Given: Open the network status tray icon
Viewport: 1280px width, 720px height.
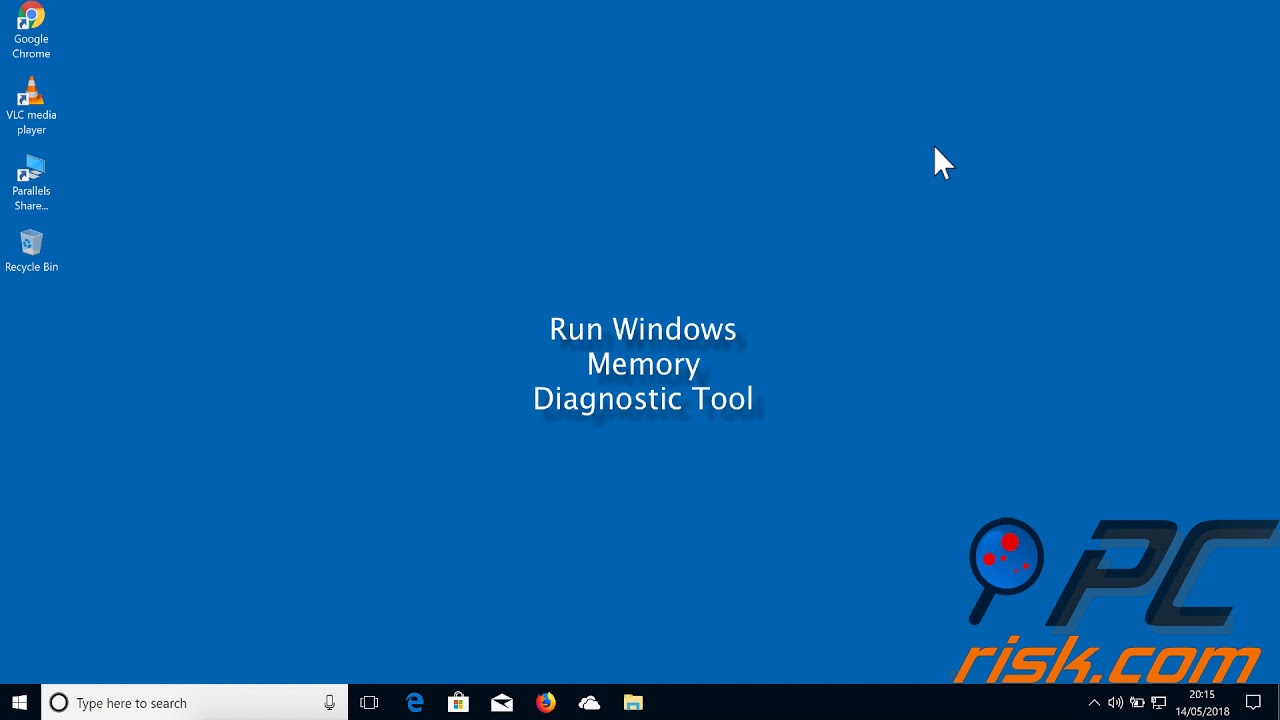Looking at the screenshot, I should 1159,703.
